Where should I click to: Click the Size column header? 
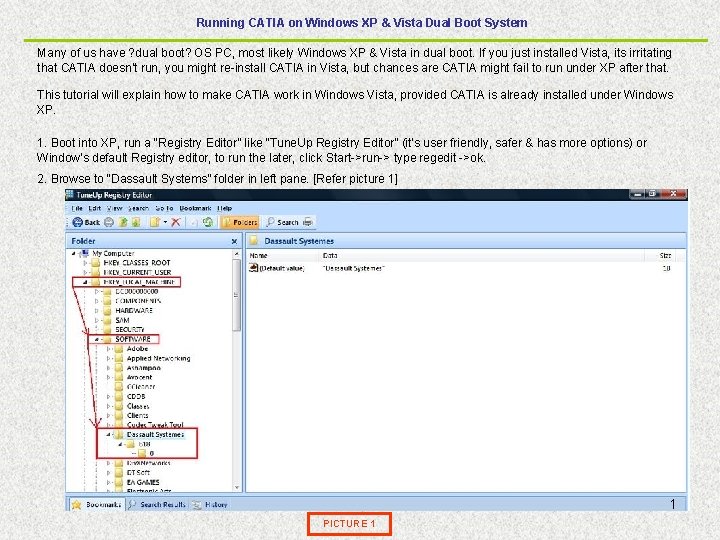click(x=666, y=255)
